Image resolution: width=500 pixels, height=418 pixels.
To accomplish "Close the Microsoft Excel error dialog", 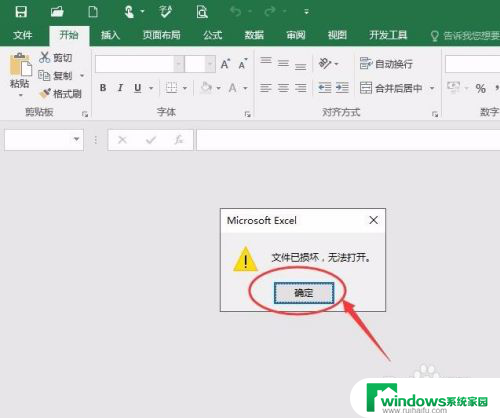I will (373, 220).
